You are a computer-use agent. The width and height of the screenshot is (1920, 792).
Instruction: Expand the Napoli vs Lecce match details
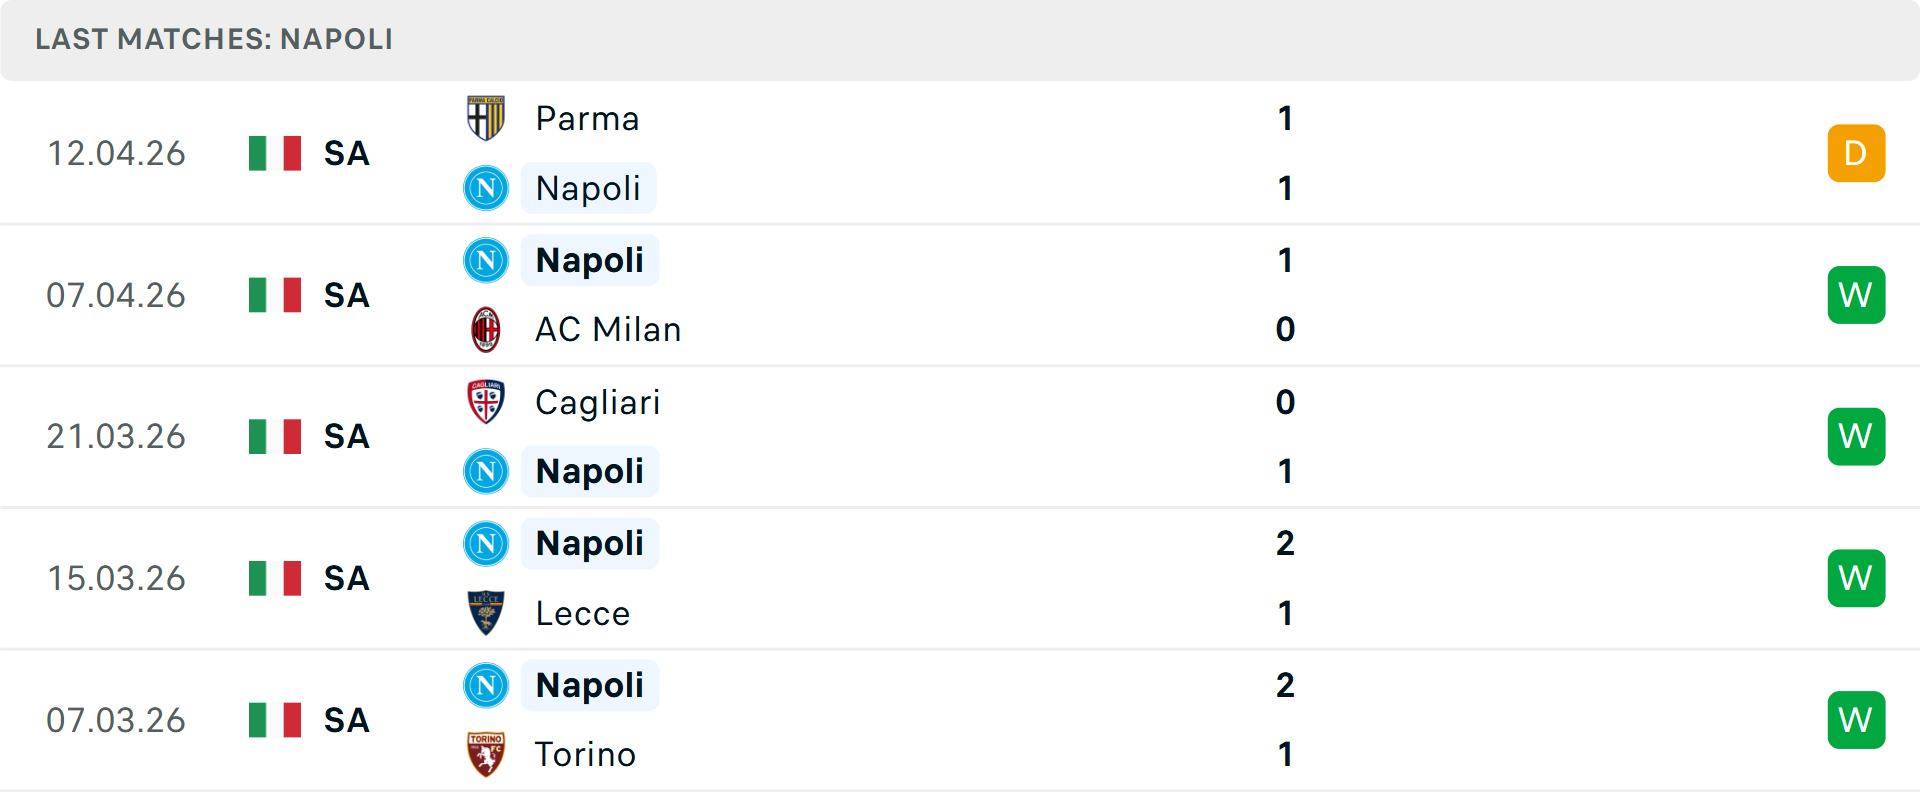[960, 578]
